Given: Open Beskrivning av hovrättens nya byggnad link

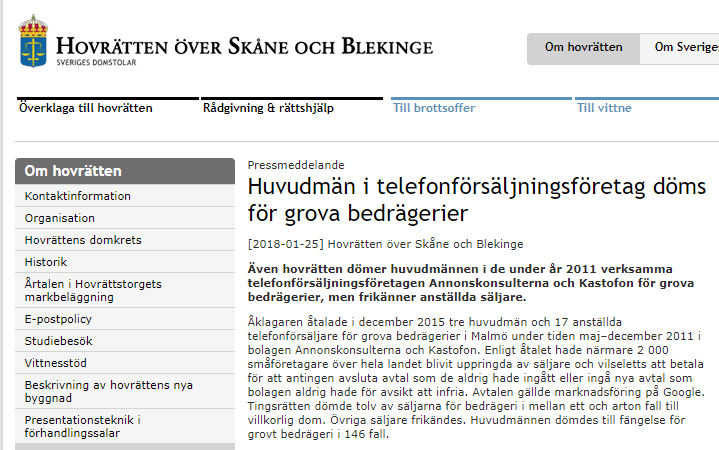Looking at the screenshot, I should pyautogui.click(x=125, y=391).
